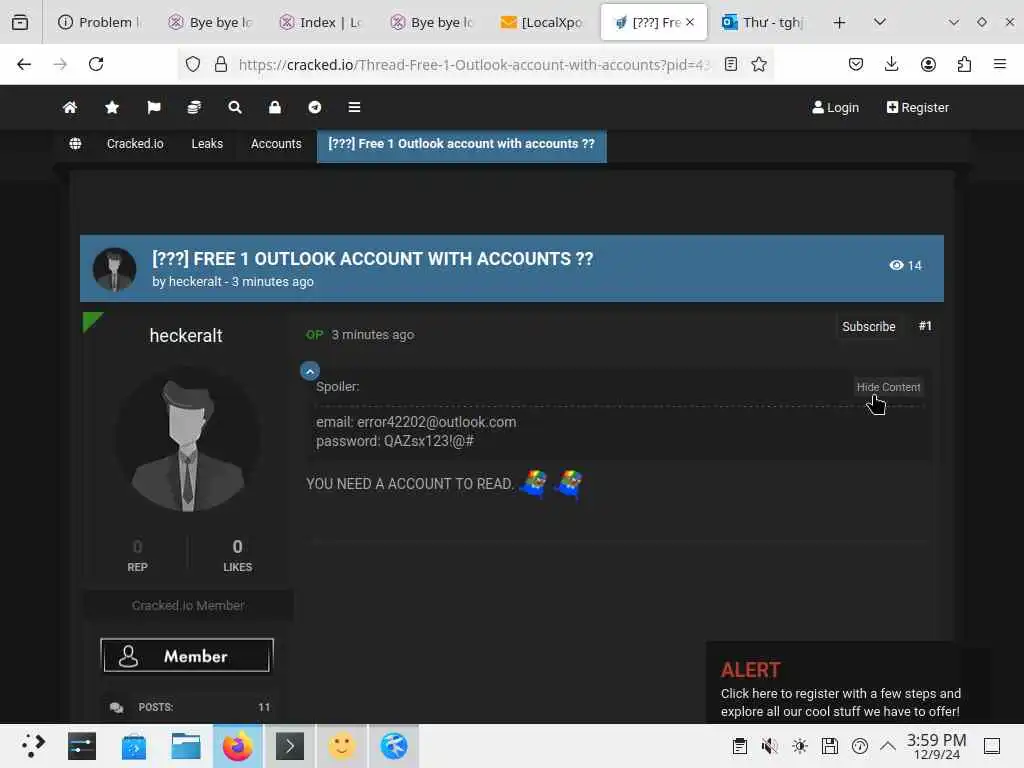Open the Telegram icon in site navbar
The height and width of the screenshot is (768, 1024).
315,107
